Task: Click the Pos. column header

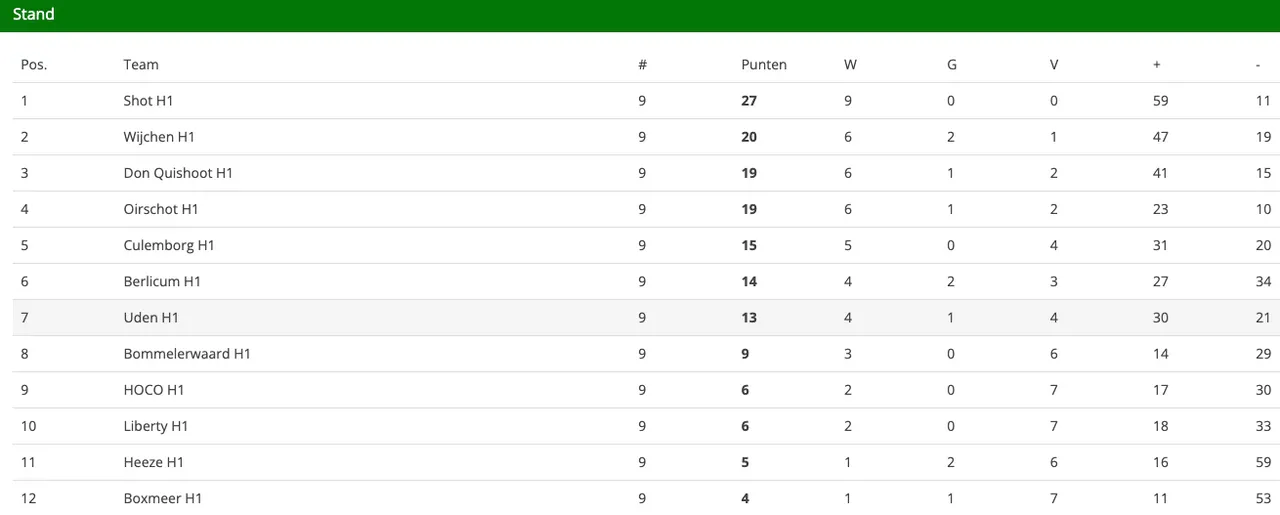Action: 34,65
